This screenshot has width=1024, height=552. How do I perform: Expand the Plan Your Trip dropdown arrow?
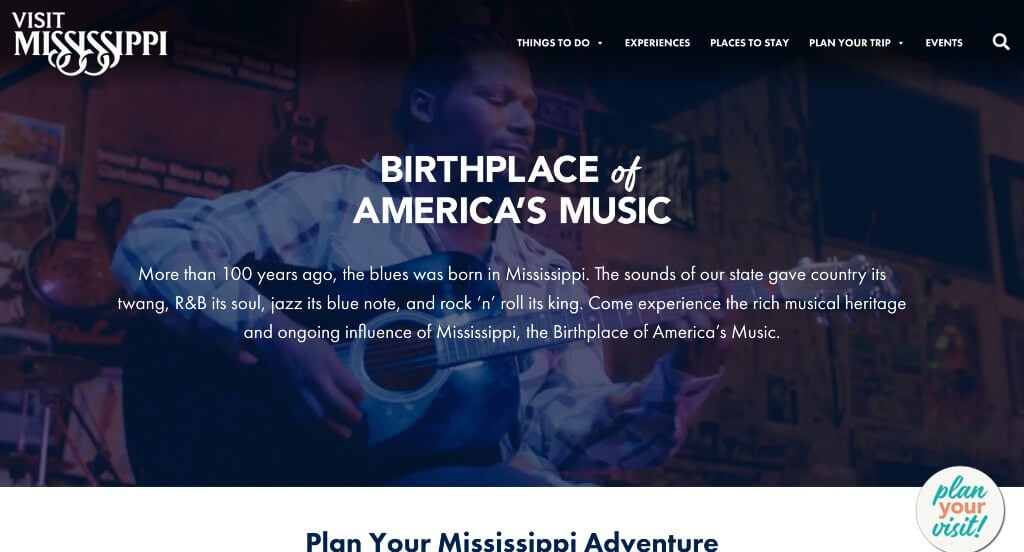tap(901, 43)
